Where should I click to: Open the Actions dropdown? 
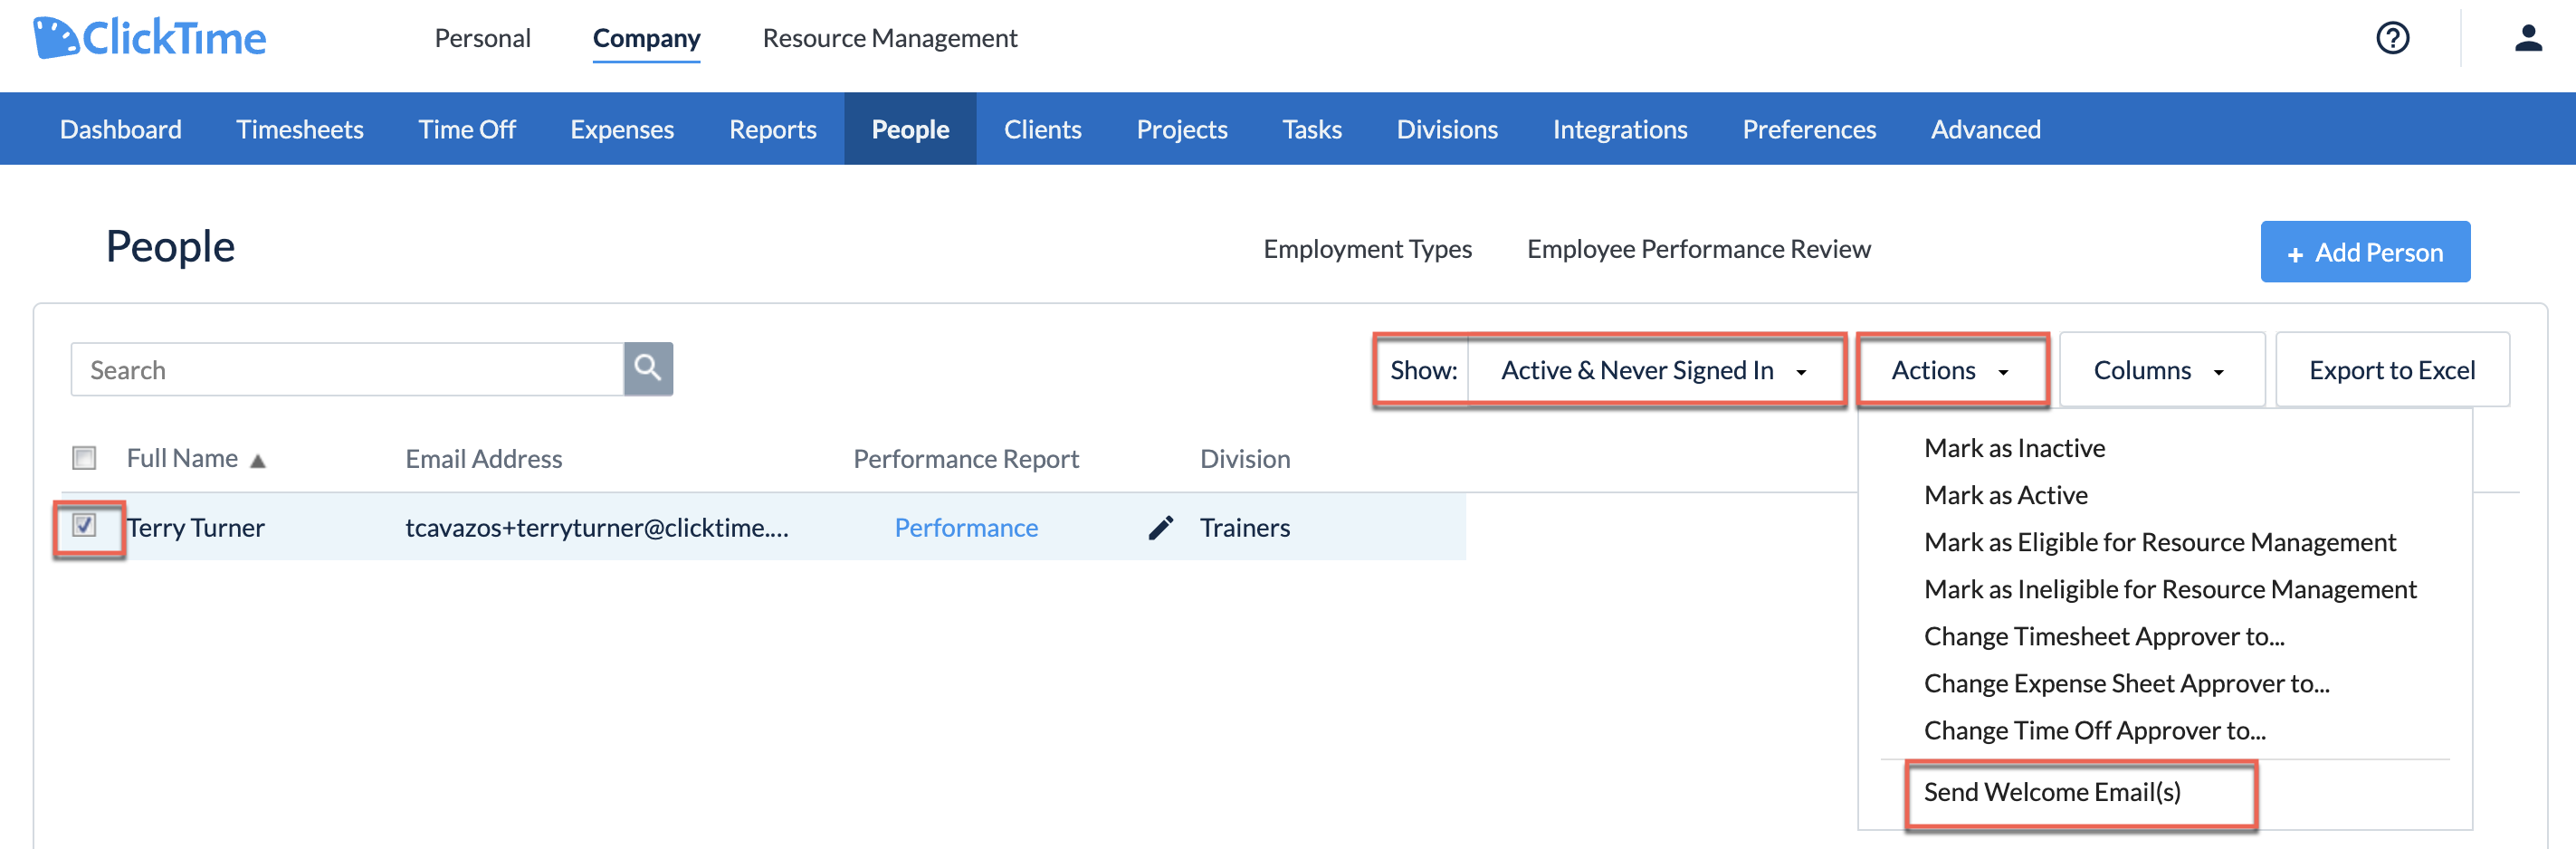[1951, 370]
